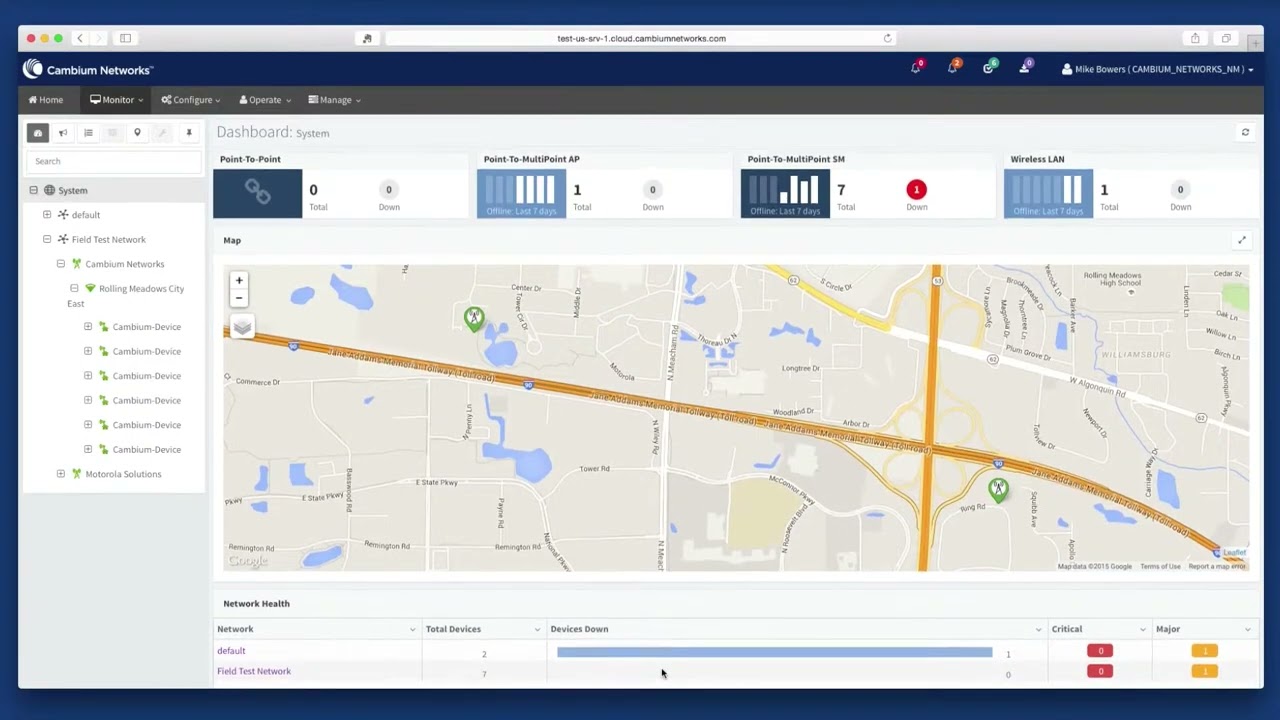Open the Operate menu
Viewport: 1280px width, 720px height.
coord(265,100)
